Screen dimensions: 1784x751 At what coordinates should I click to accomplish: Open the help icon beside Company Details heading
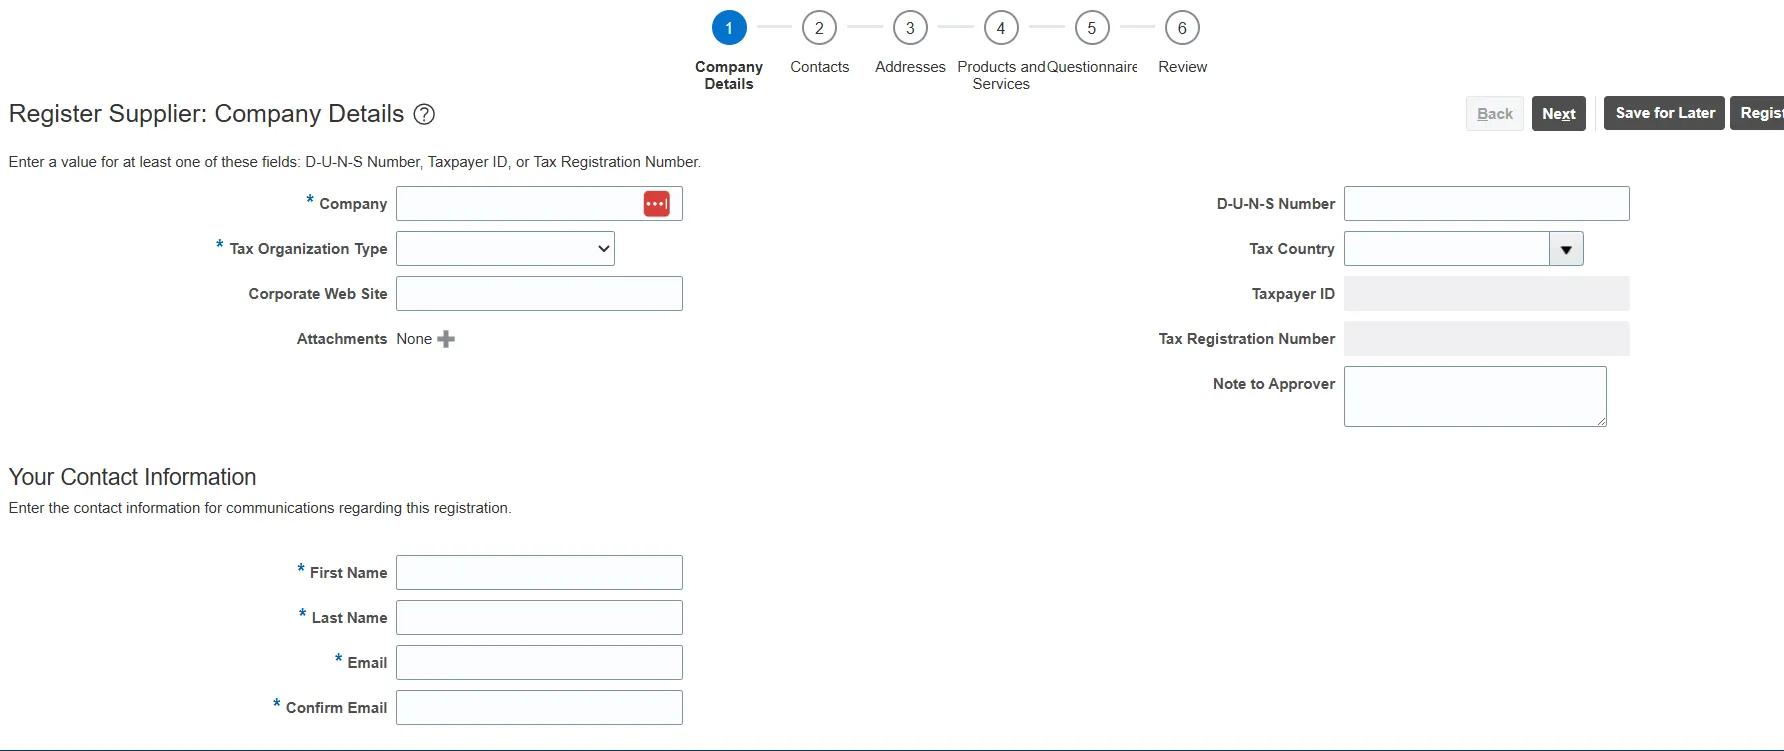point(424,114)
